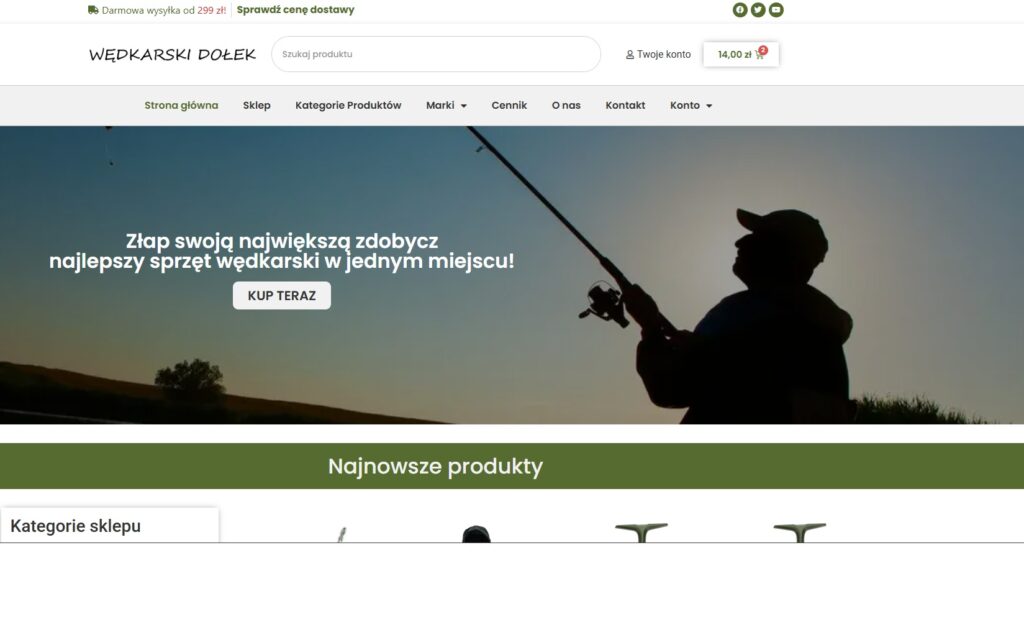Click the KUP TERAZ button

click(x=281, y=295)
